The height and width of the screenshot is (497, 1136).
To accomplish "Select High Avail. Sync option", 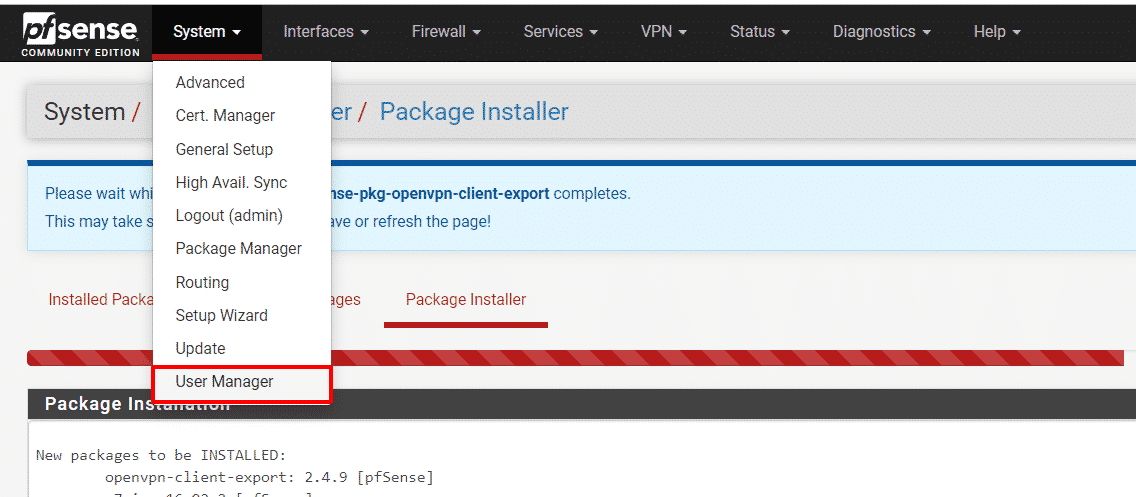I will [231, 183].
